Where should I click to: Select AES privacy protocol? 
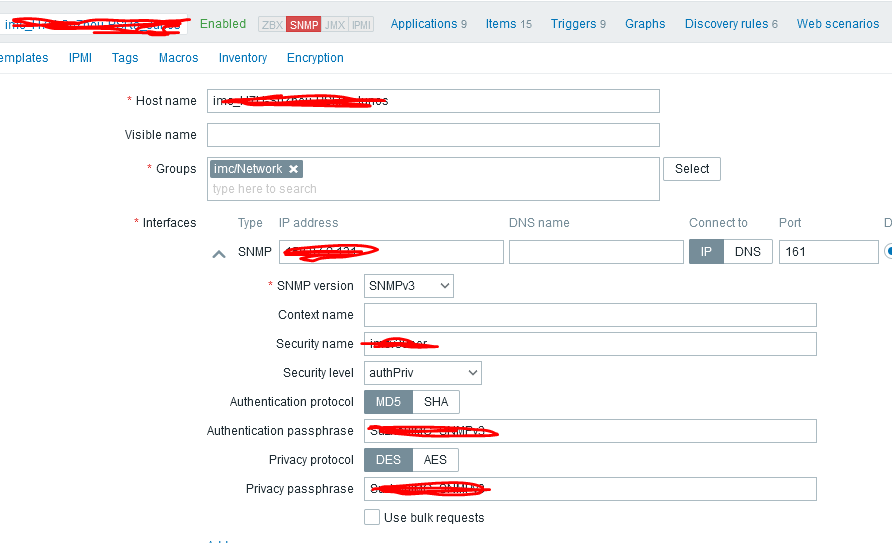point(435,460)
